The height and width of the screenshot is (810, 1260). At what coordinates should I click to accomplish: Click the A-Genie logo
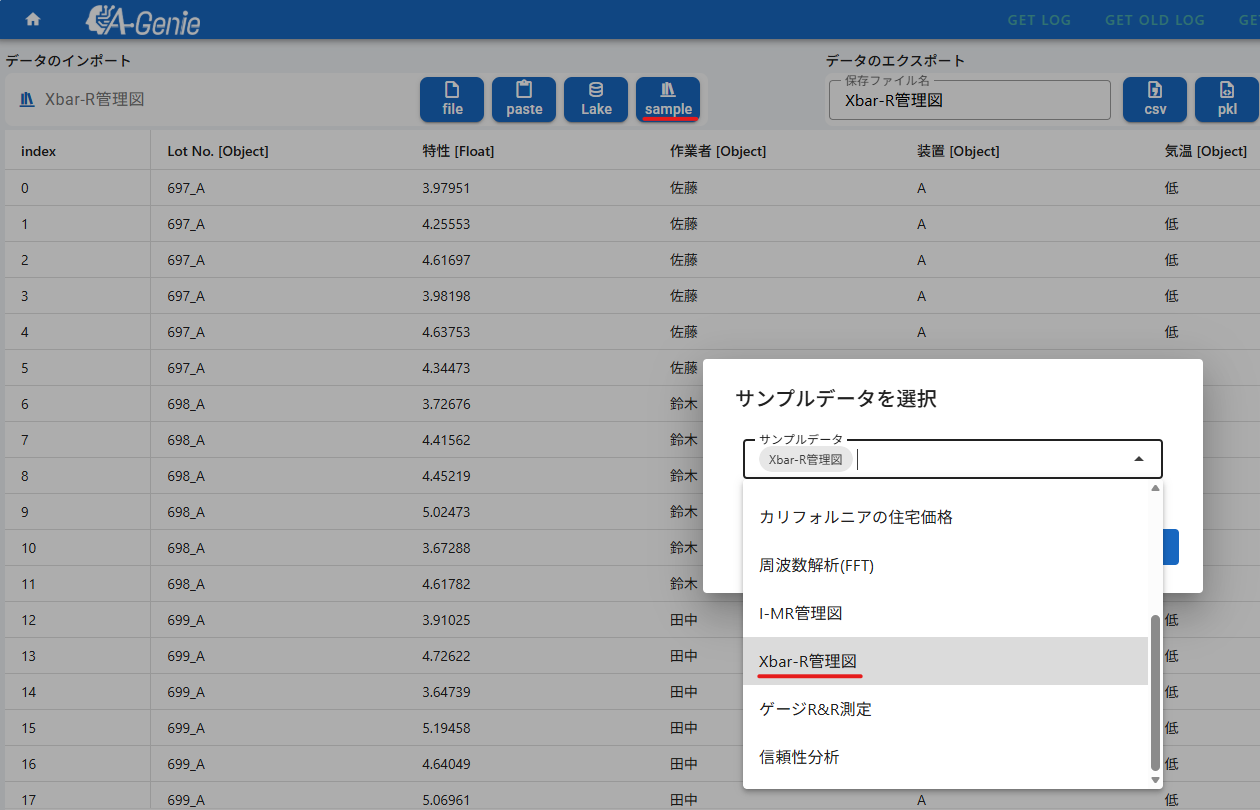click(x=143, y=20)
